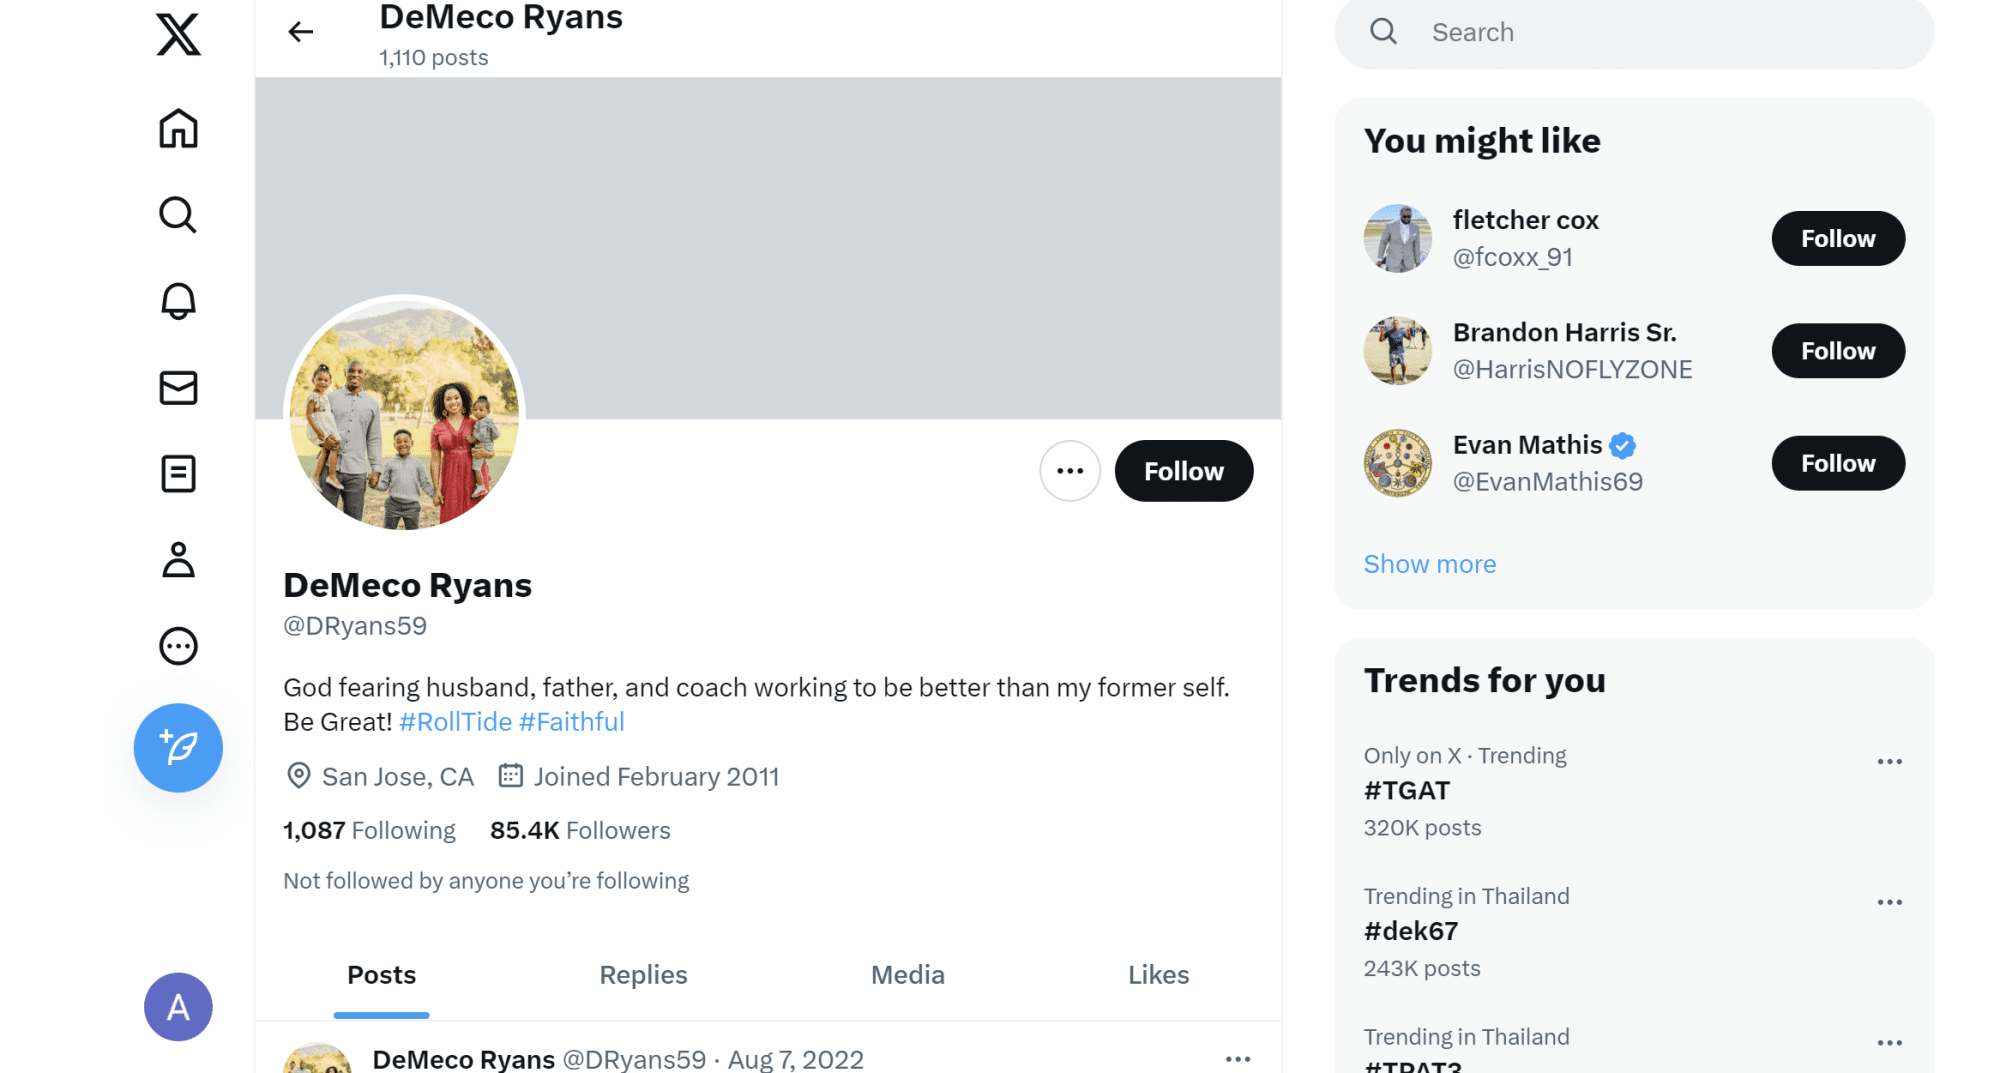The width and height of the screenshot is (2000, 1073).
Task: Switch to the Replies tab
Action: click(x=643, y=974)
